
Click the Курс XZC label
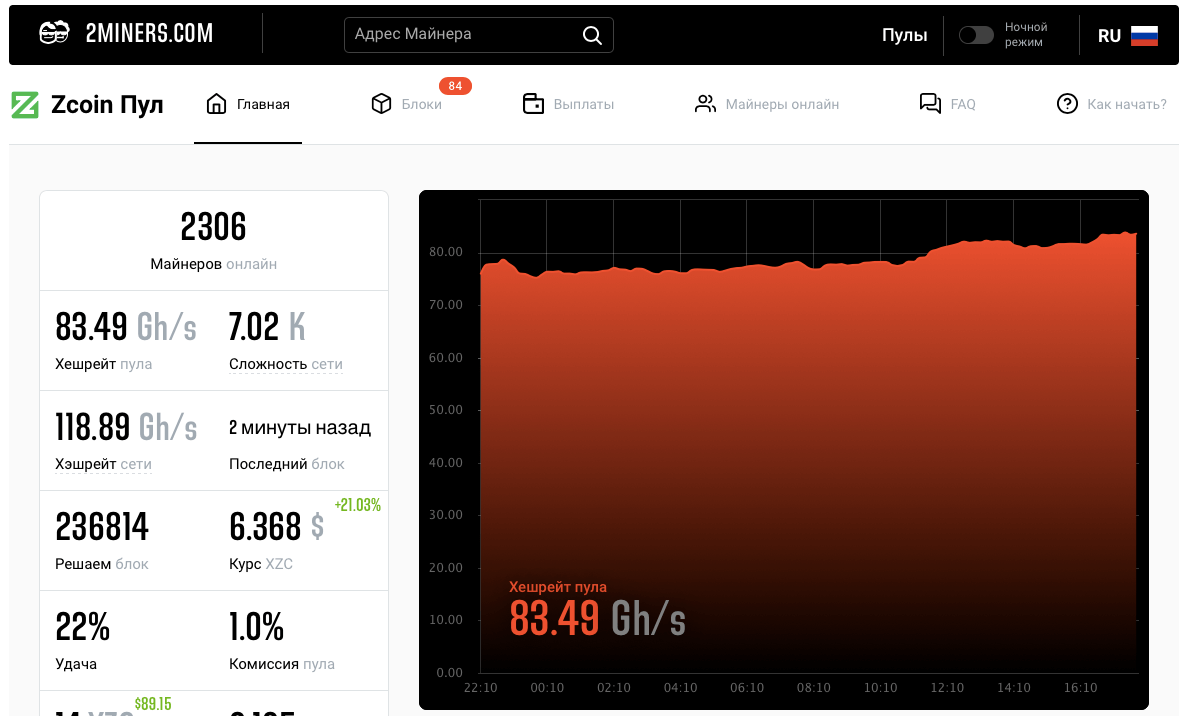[260, 564]
